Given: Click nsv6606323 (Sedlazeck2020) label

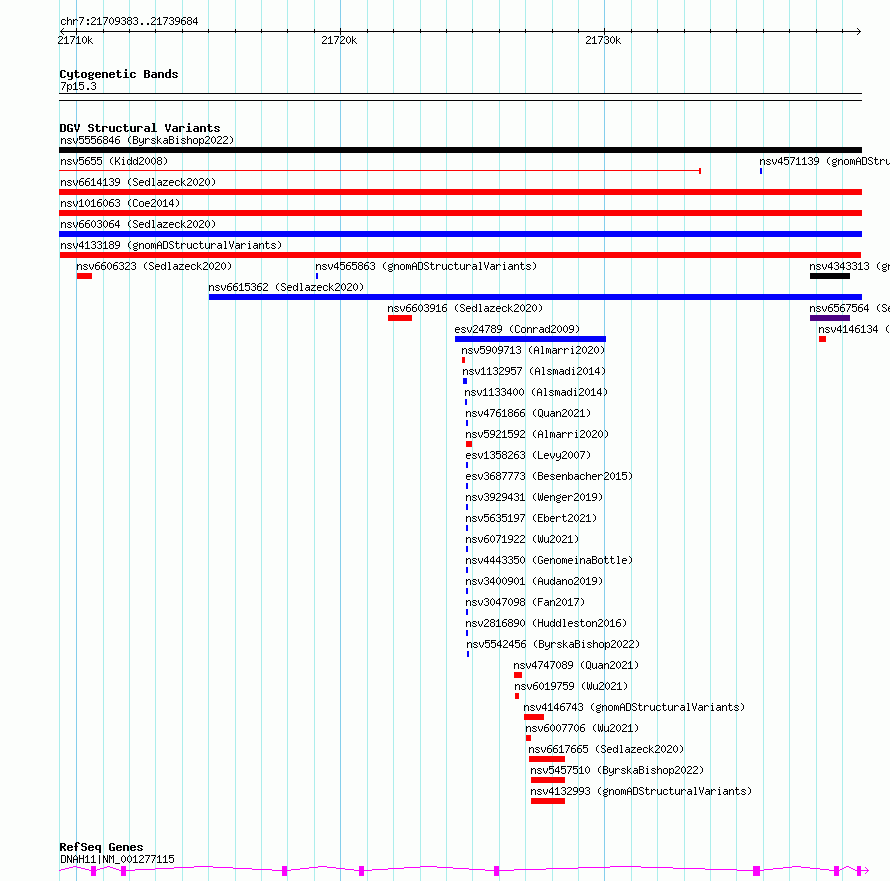Looking at the screenshot, I should [154, 266].
